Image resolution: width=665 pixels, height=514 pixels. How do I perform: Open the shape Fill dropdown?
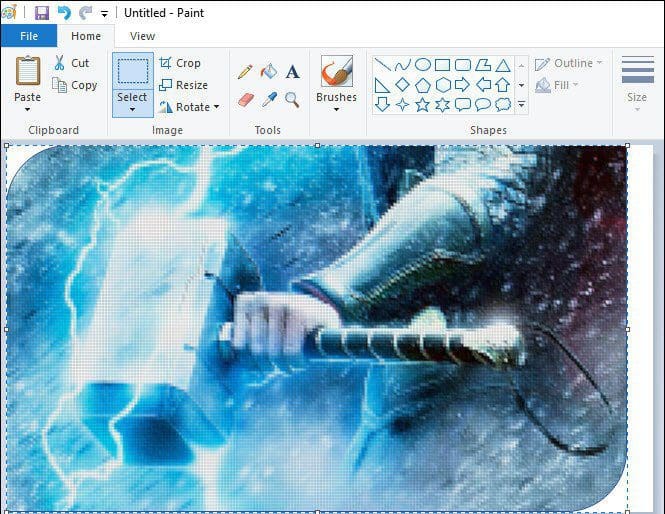[556, 85]
